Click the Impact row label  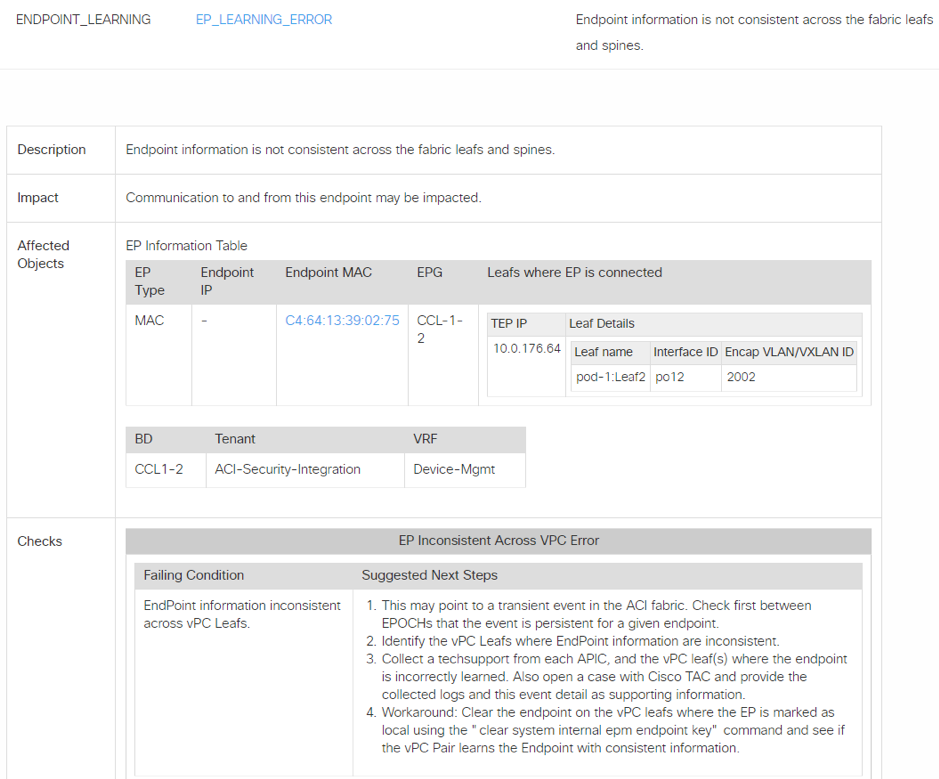click(x=38, y=198)
